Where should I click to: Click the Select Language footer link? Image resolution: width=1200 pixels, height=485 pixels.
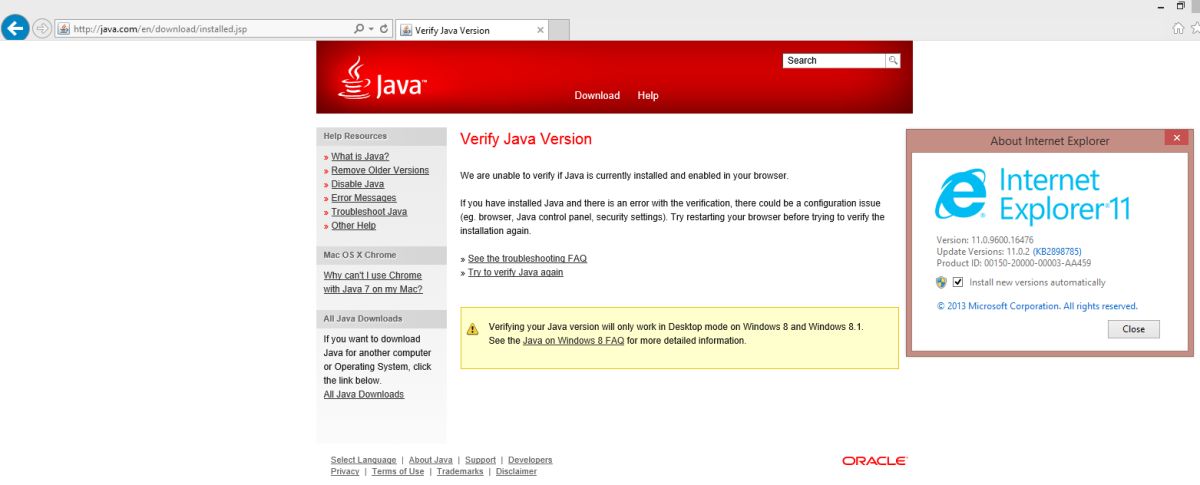click(x=363, y=460)
